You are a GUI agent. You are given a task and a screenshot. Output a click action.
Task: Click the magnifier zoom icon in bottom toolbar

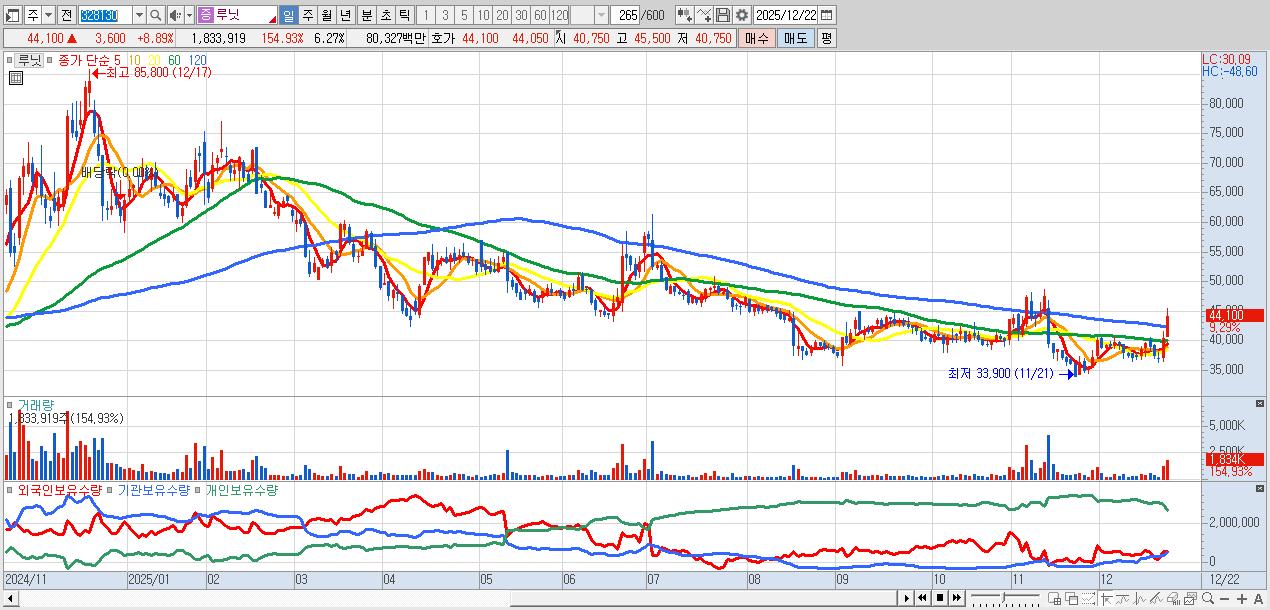click(1207, 598)
